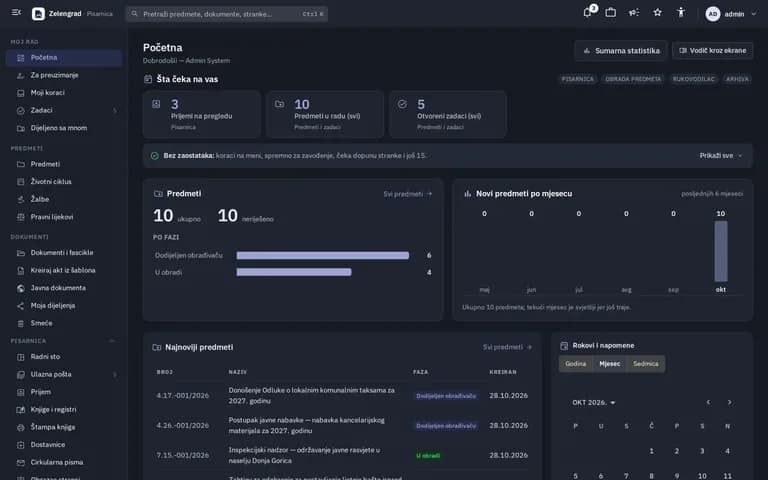Go to previous month in calendar
The width and height of the screenshot is (768, 480).
coord(708,403)
